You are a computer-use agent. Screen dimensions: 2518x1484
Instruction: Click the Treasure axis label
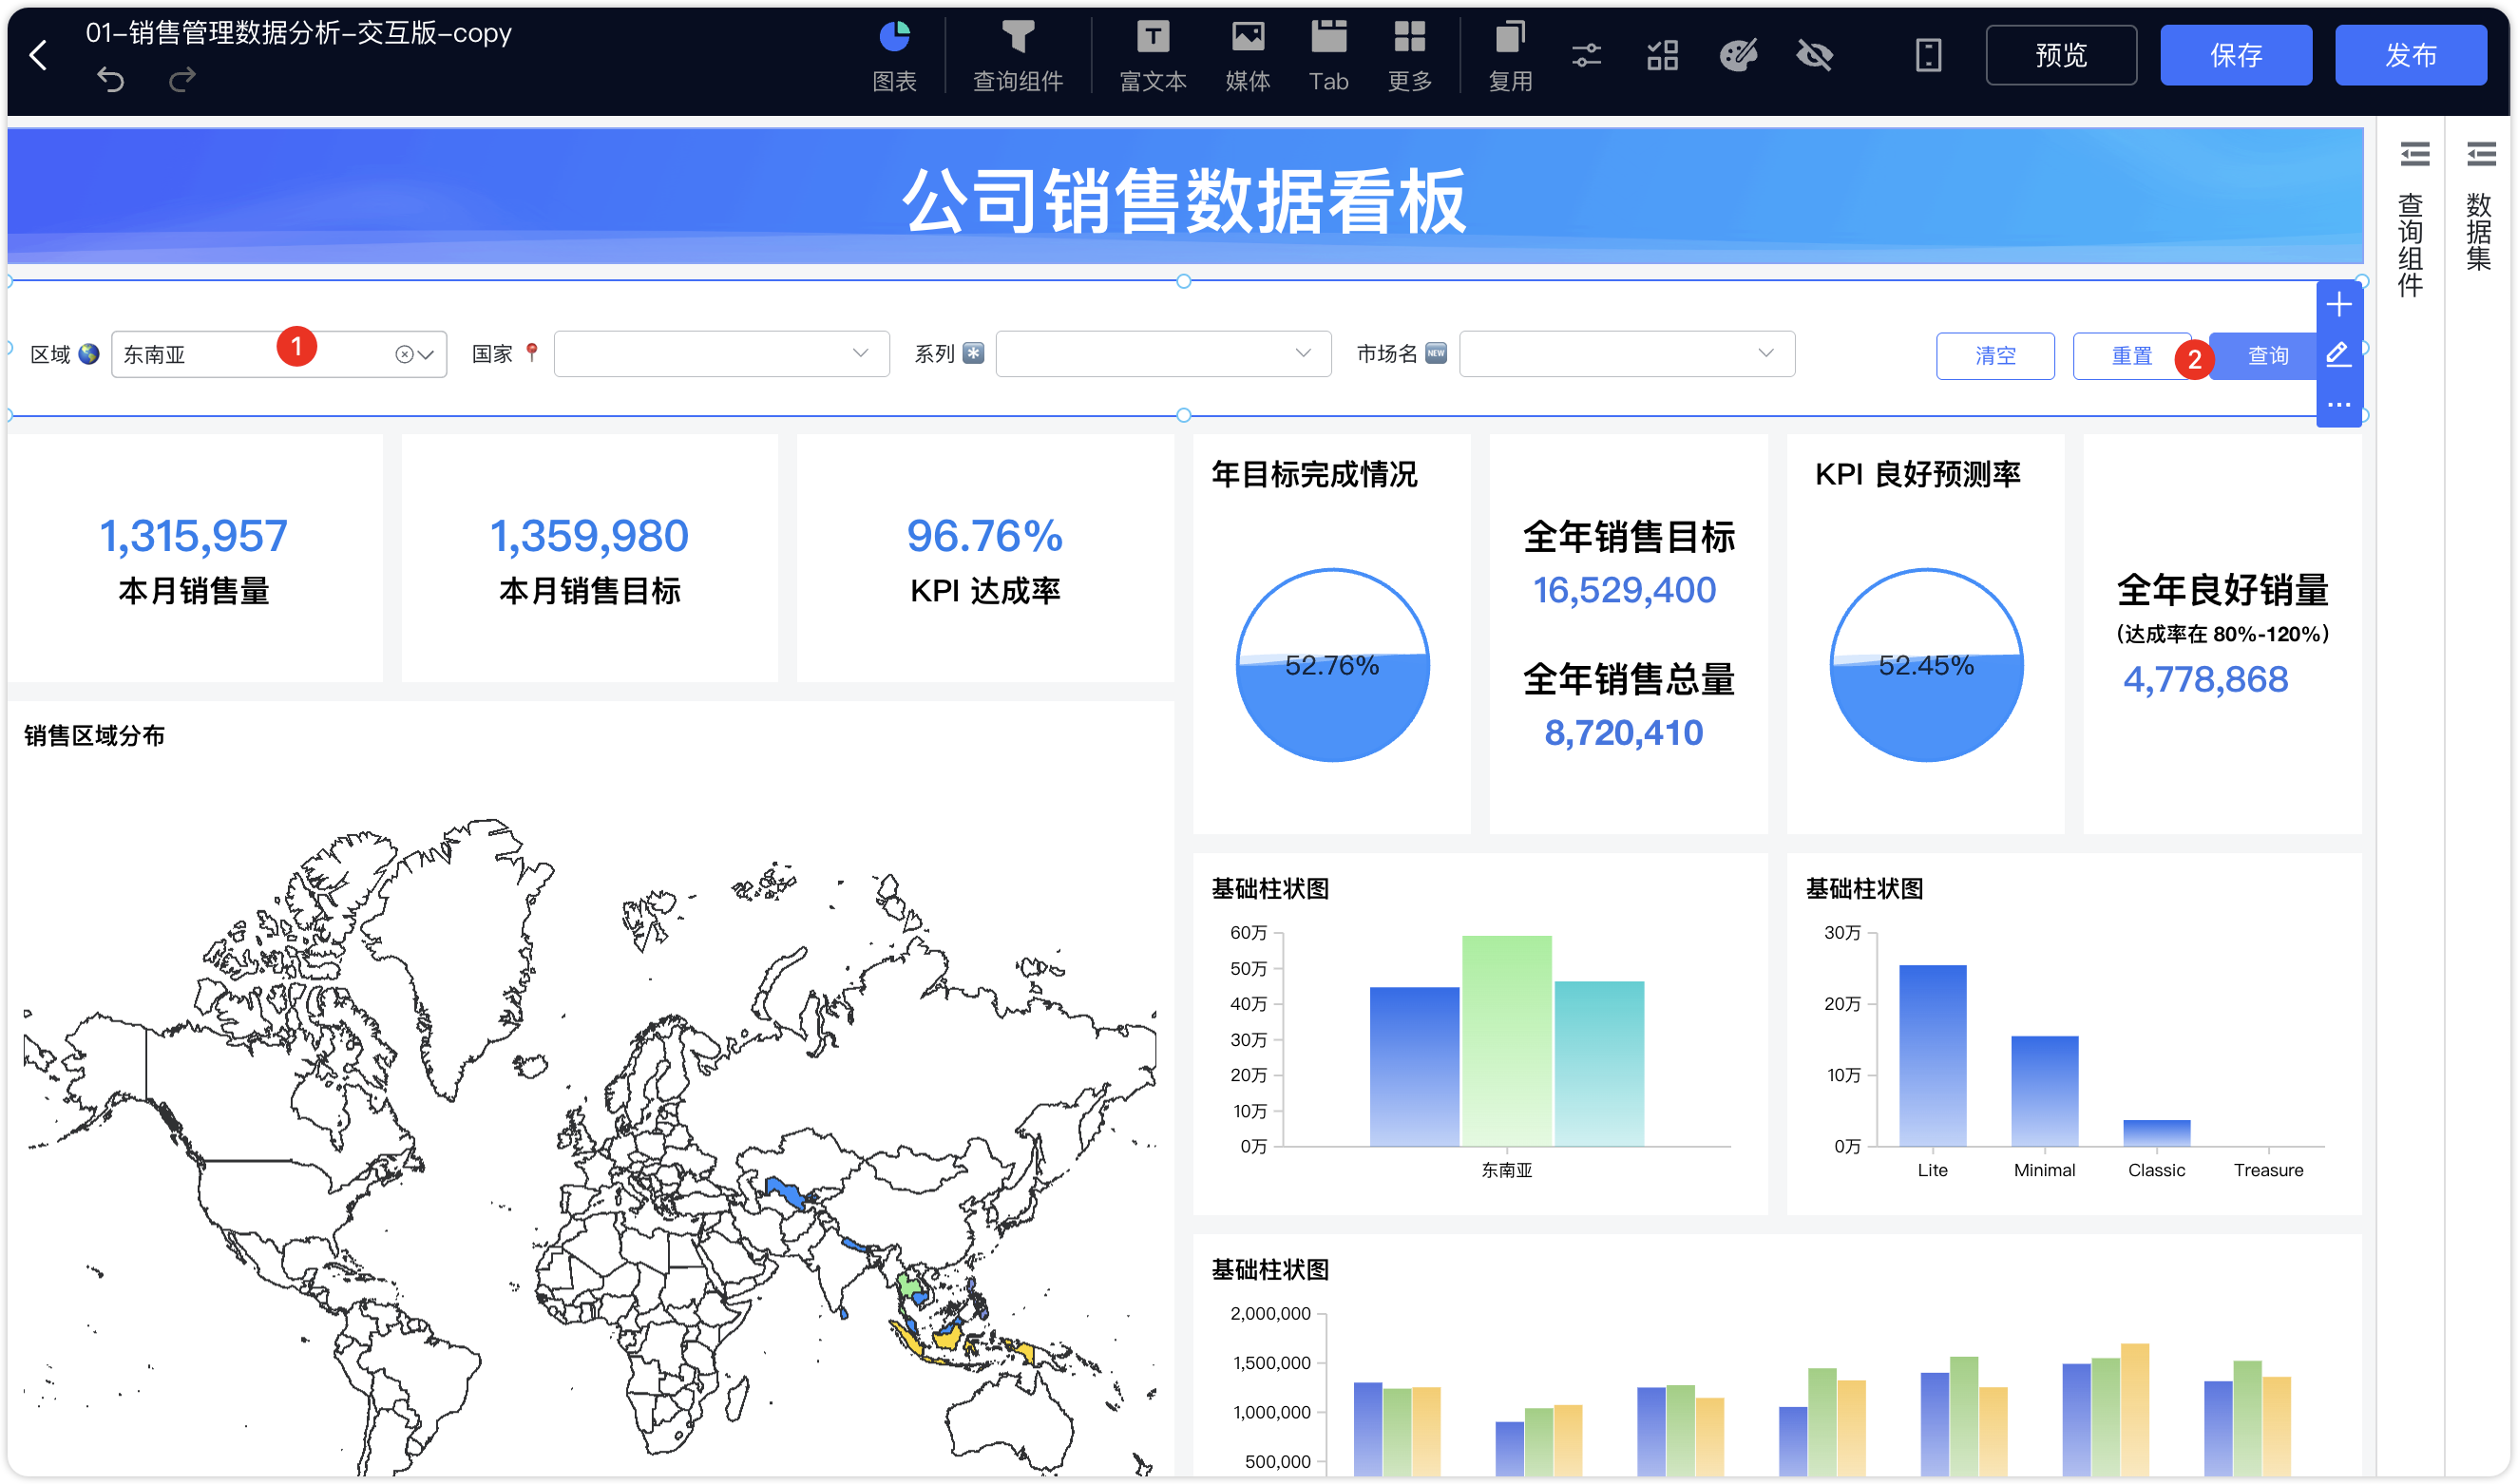click(2268, 1170)
